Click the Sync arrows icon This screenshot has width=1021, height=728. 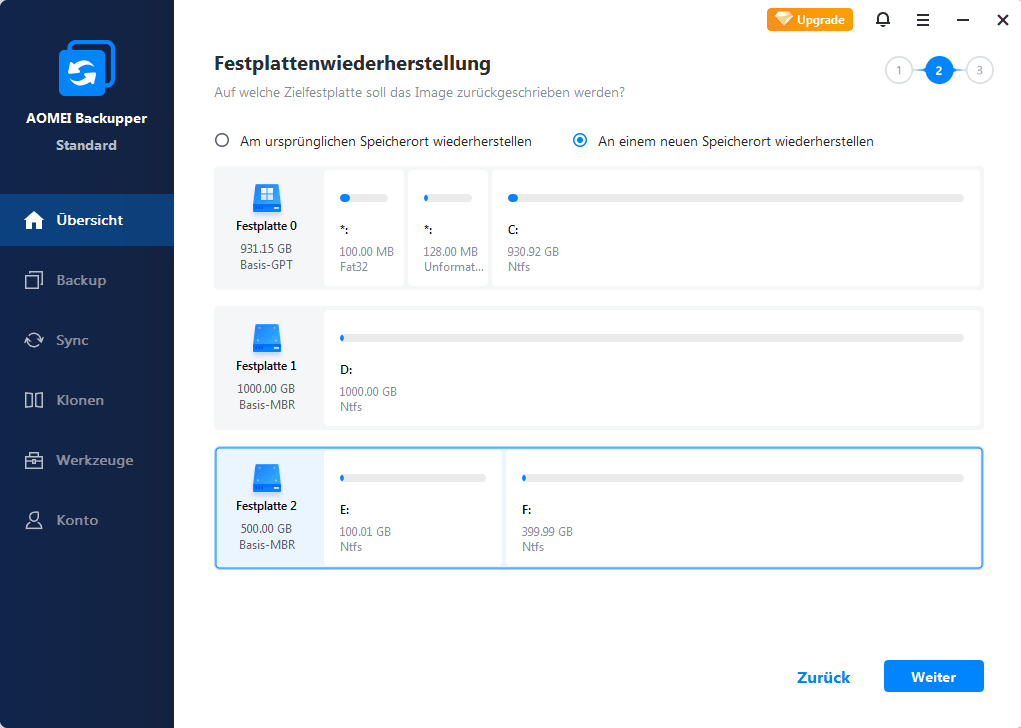pyautogui.click(x=35, y=340)
